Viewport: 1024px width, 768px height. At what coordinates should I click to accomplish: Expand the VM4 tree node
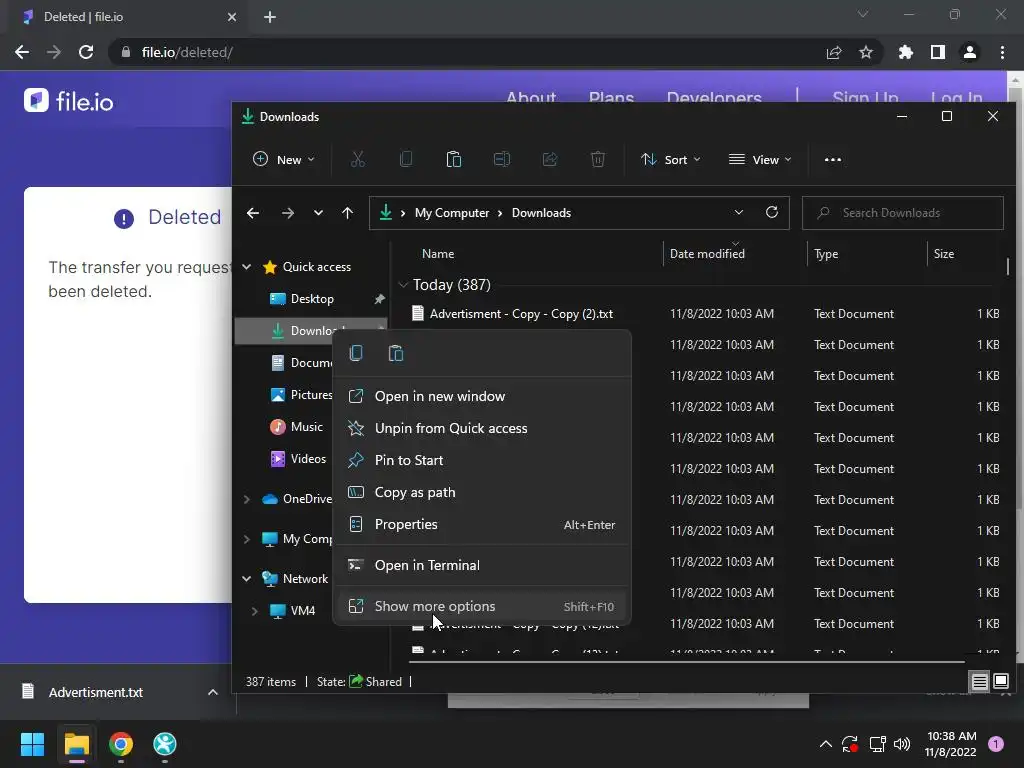tap(255, 611)
